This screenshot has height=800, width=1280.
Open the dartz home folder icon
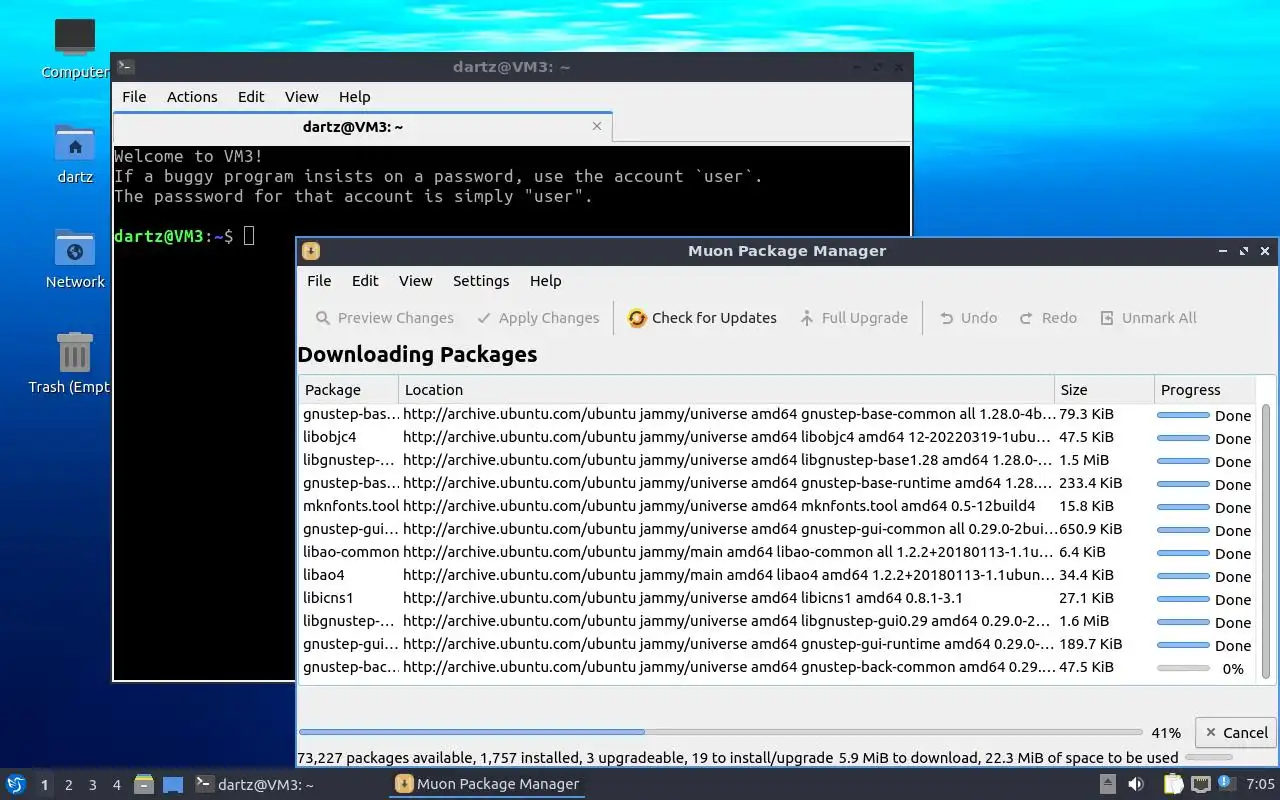pos(75,154)
